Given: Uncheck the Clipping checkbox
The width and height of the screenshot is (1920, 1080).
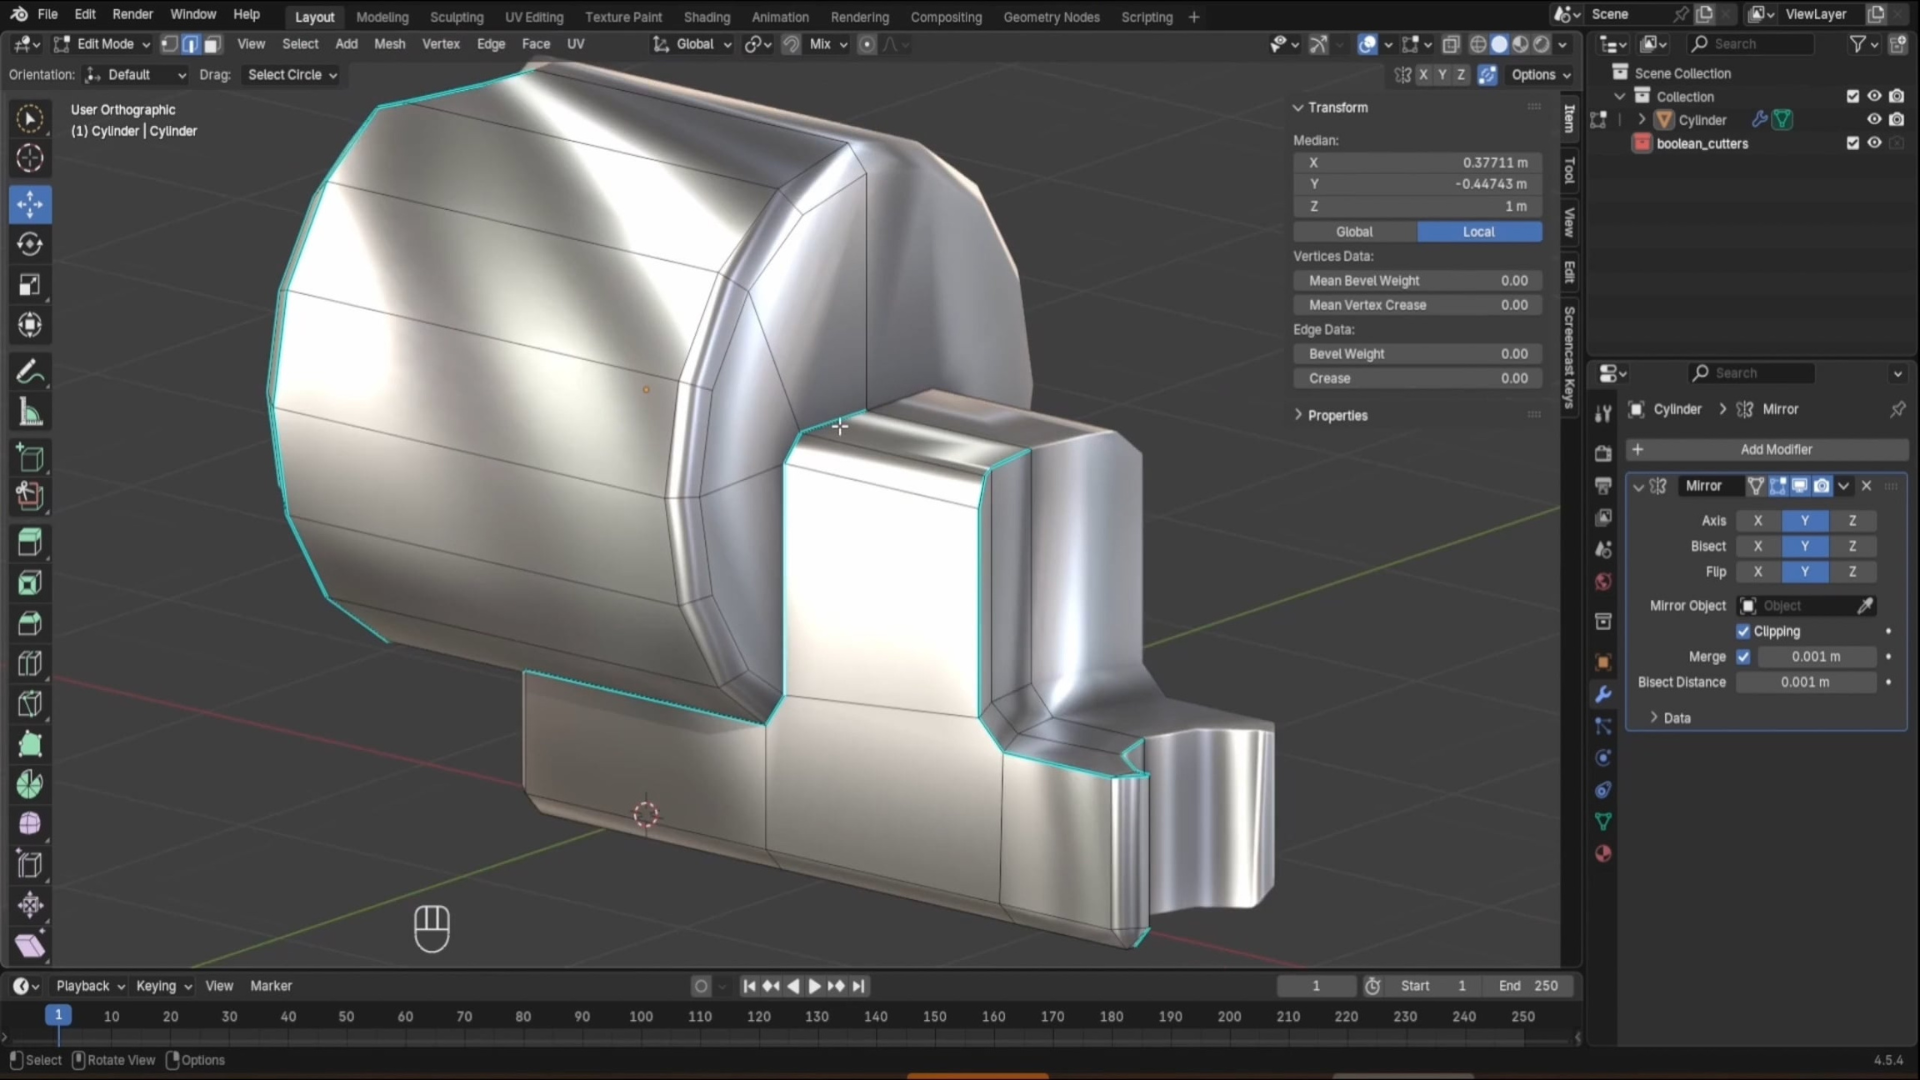Looking at the screenshot, I should click(x=1743, y=631).
